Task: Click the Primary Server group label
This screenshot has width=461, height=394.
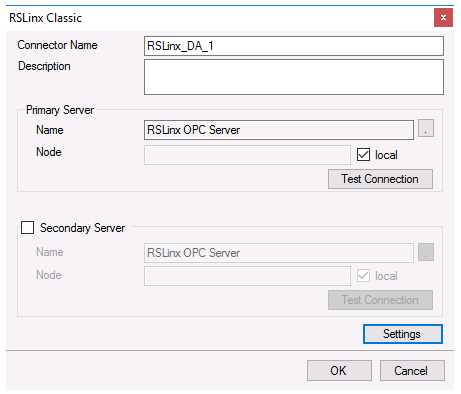Action: click(x=60, y=110)
